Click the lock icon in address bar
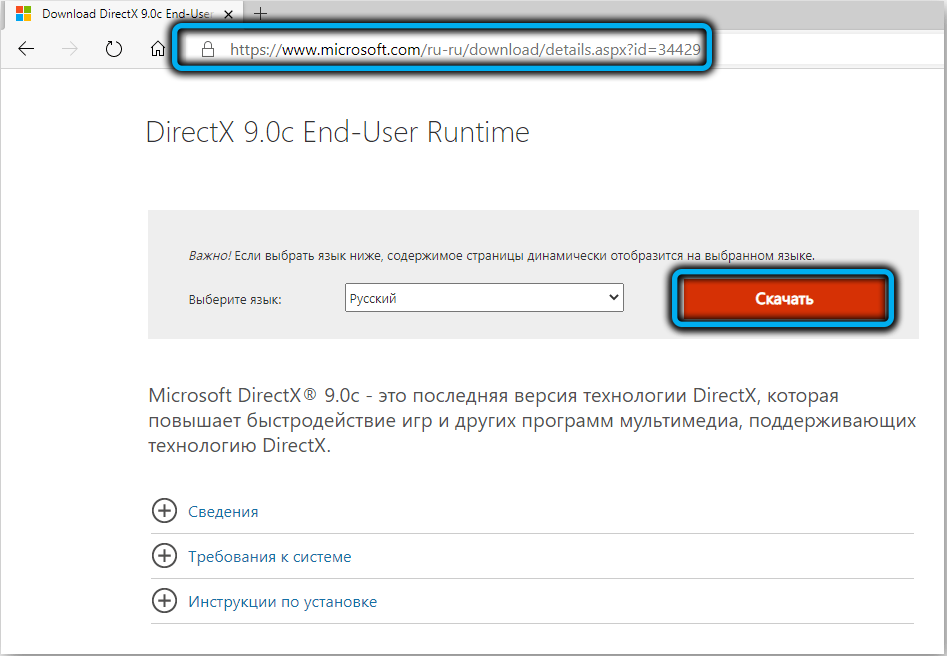The height and width of the screenshot is (656, 947). (x=208, y=49)
